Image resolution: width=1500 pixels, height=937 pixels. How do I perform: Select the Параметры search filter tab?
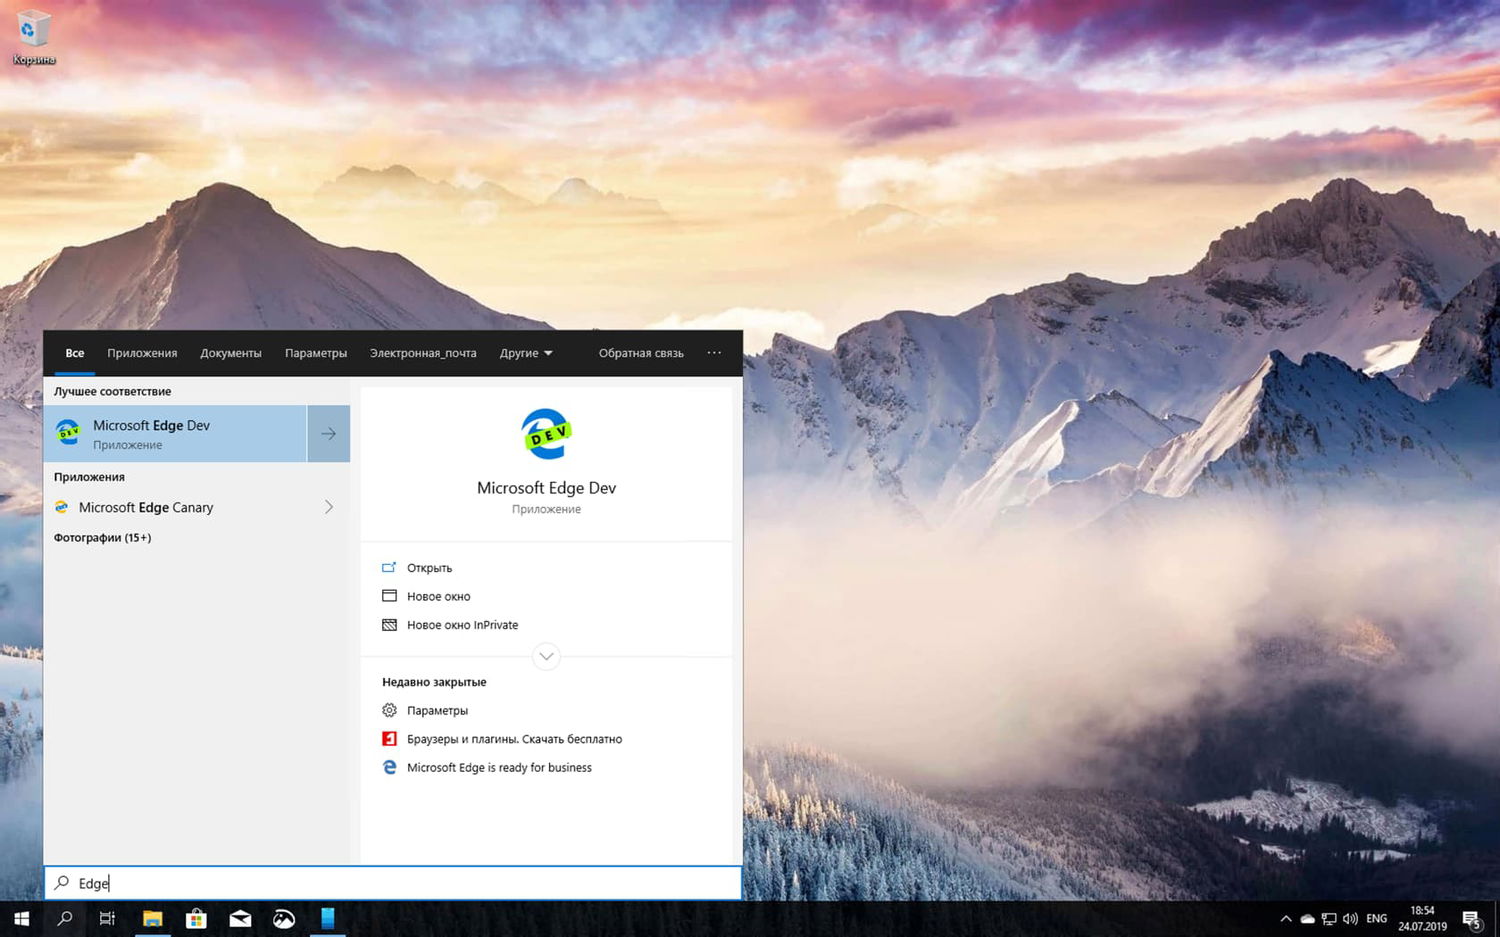tap(315, 353)
